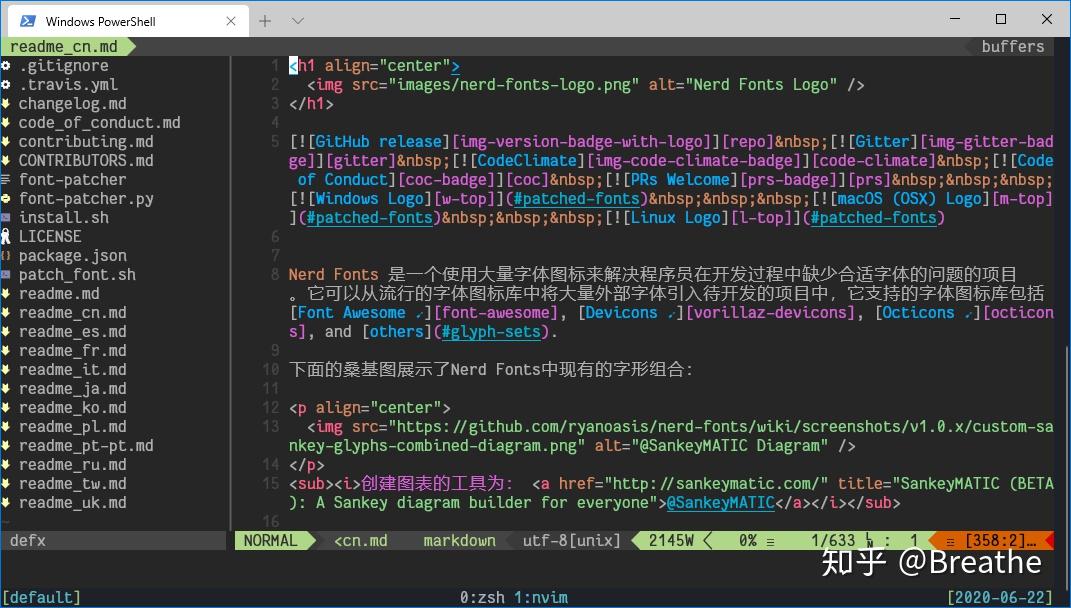Click the markdown icon beside readme_ja.md
Screen dimensions: 1071x608
[8, 388]
